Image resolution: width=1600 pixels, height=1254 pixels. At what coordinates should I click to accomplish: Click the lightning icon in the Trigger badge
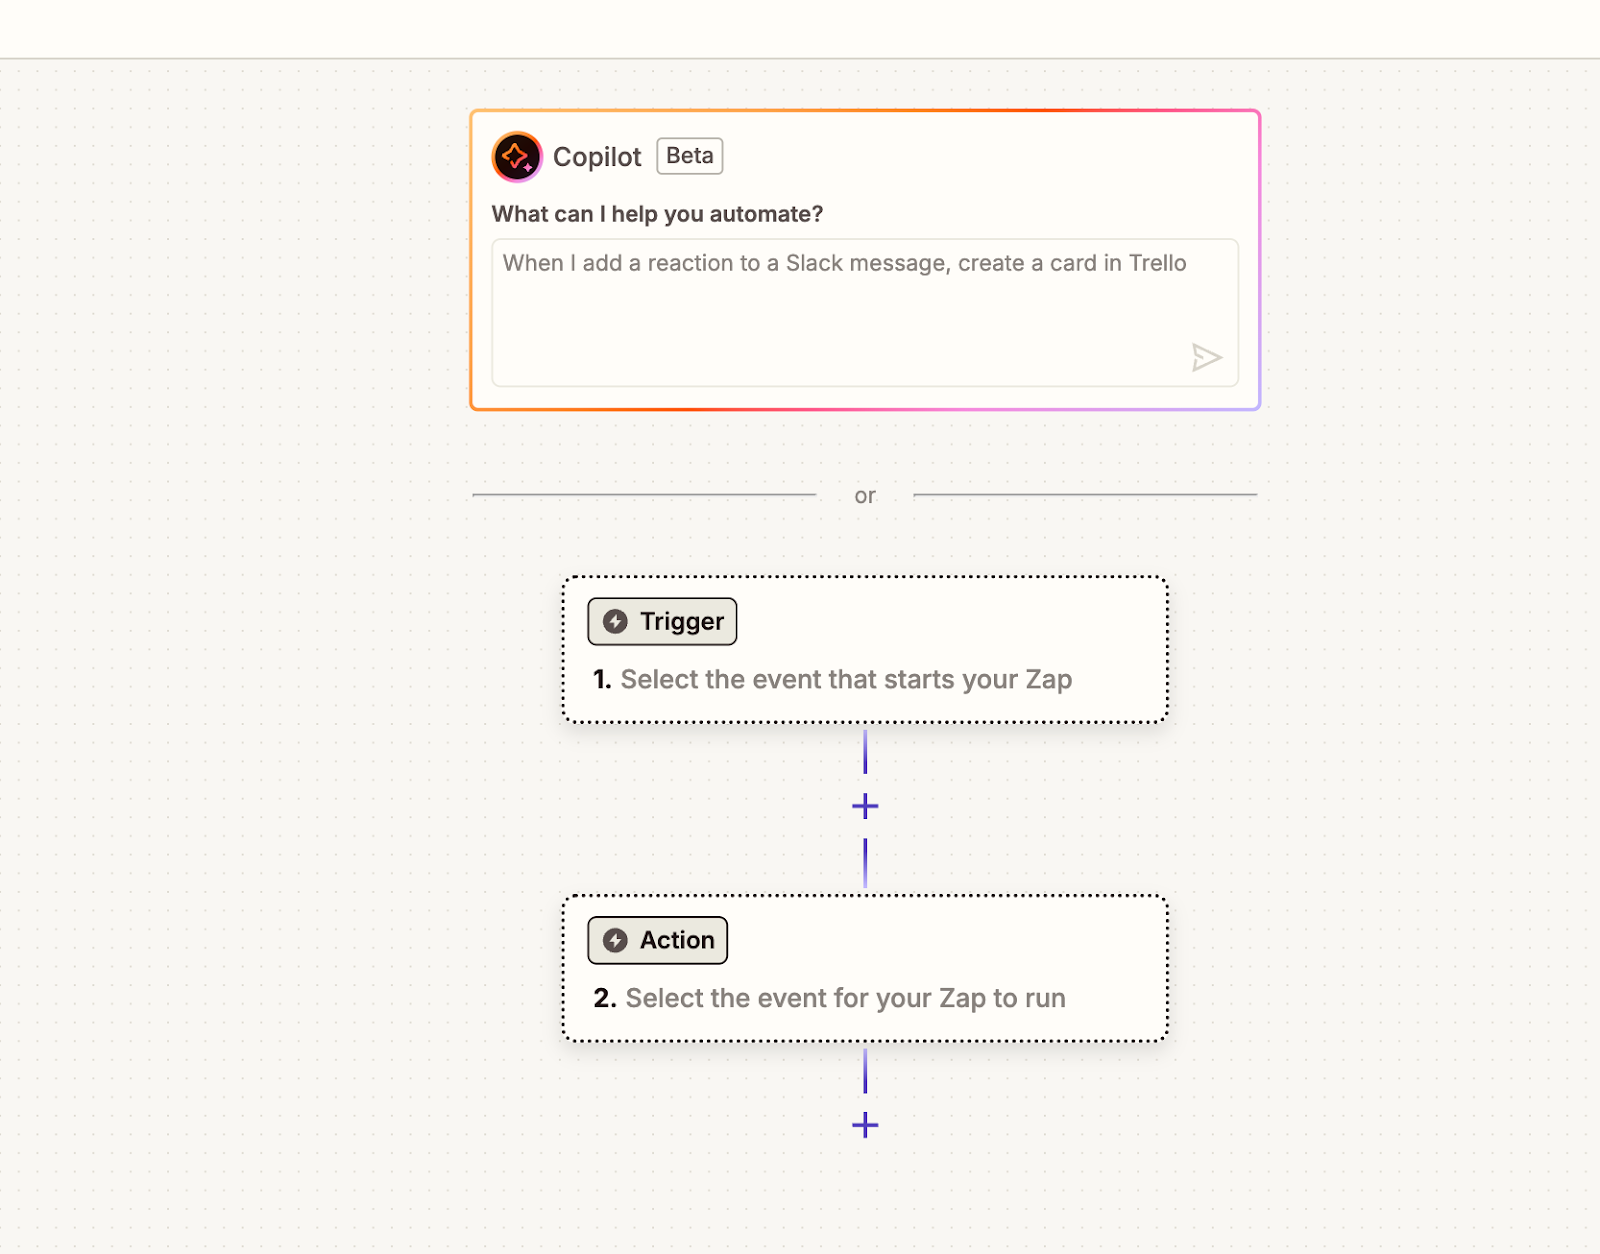[x=615, y=621]
